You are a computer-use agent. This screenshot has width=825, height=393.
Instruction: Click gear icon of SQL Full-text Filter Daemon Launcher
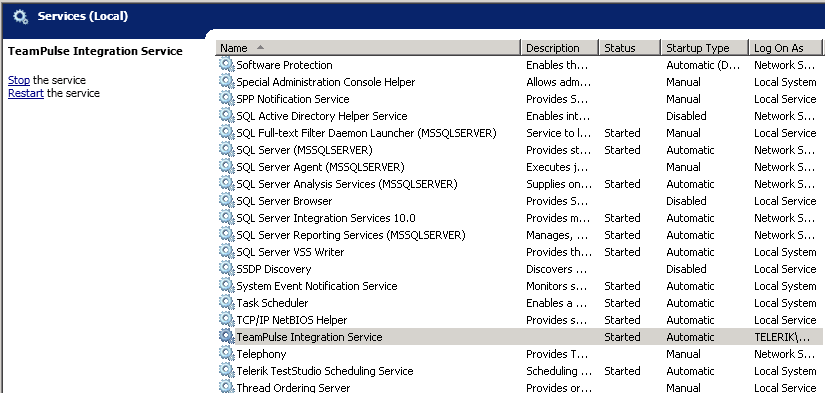pyautogui.click(x=226, y=133)
